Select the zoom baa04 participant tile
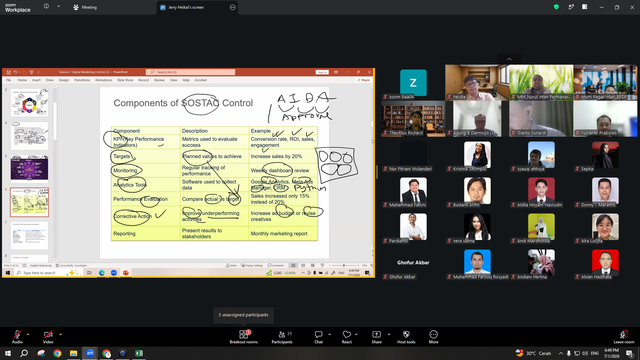Screen dimensions: 640x360 coord(413,82)
